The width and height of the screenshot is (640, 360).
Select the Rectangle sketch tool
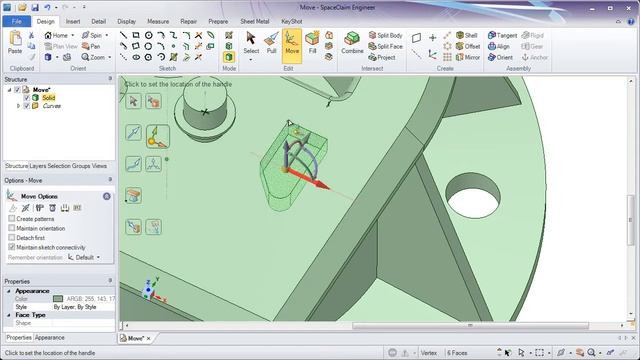(x=136, y=36)
